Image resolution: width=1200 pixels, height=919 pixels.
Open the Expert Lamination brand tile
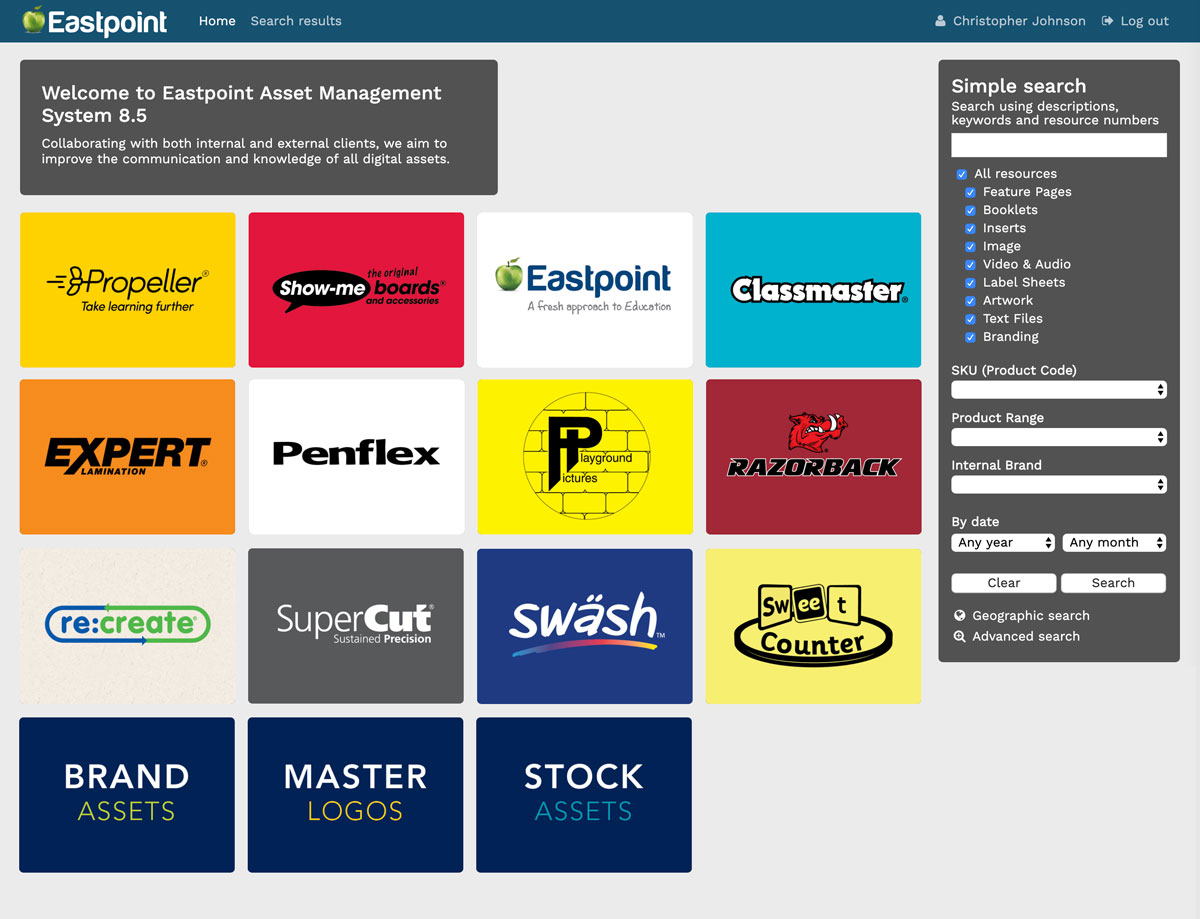tap(128, 457)
